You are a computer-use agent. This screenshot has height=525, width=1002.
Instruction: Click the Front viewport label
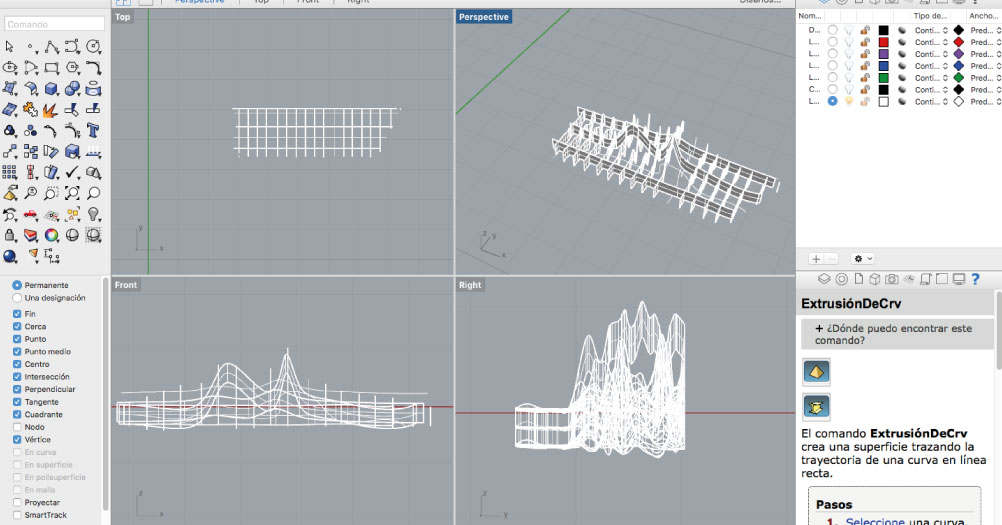(126, 285)
